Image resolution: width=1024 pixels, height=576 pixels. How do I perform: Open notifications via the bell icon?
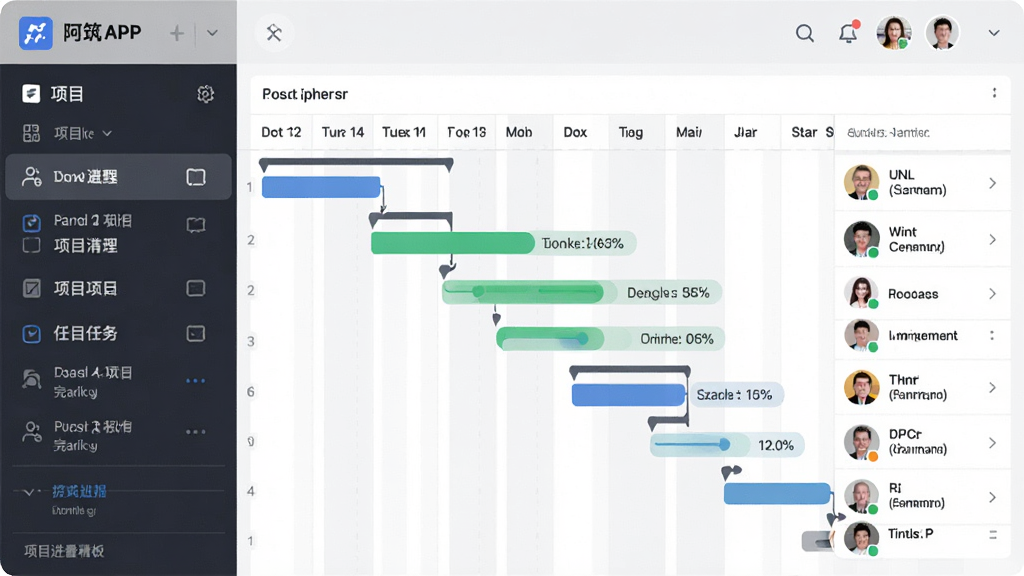coord(848,33)
